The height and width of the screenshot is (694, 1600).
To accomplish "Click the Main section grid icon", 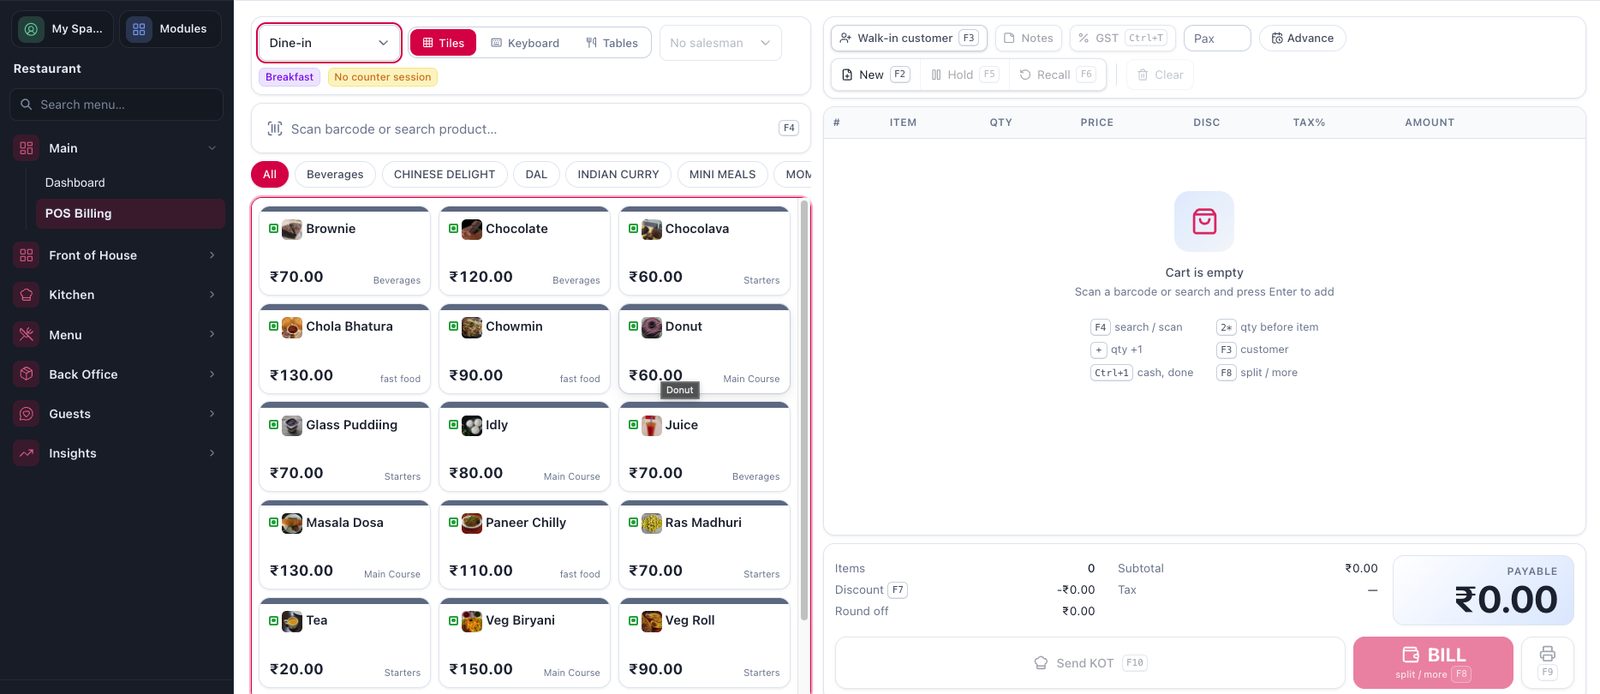I will (27, 148).
